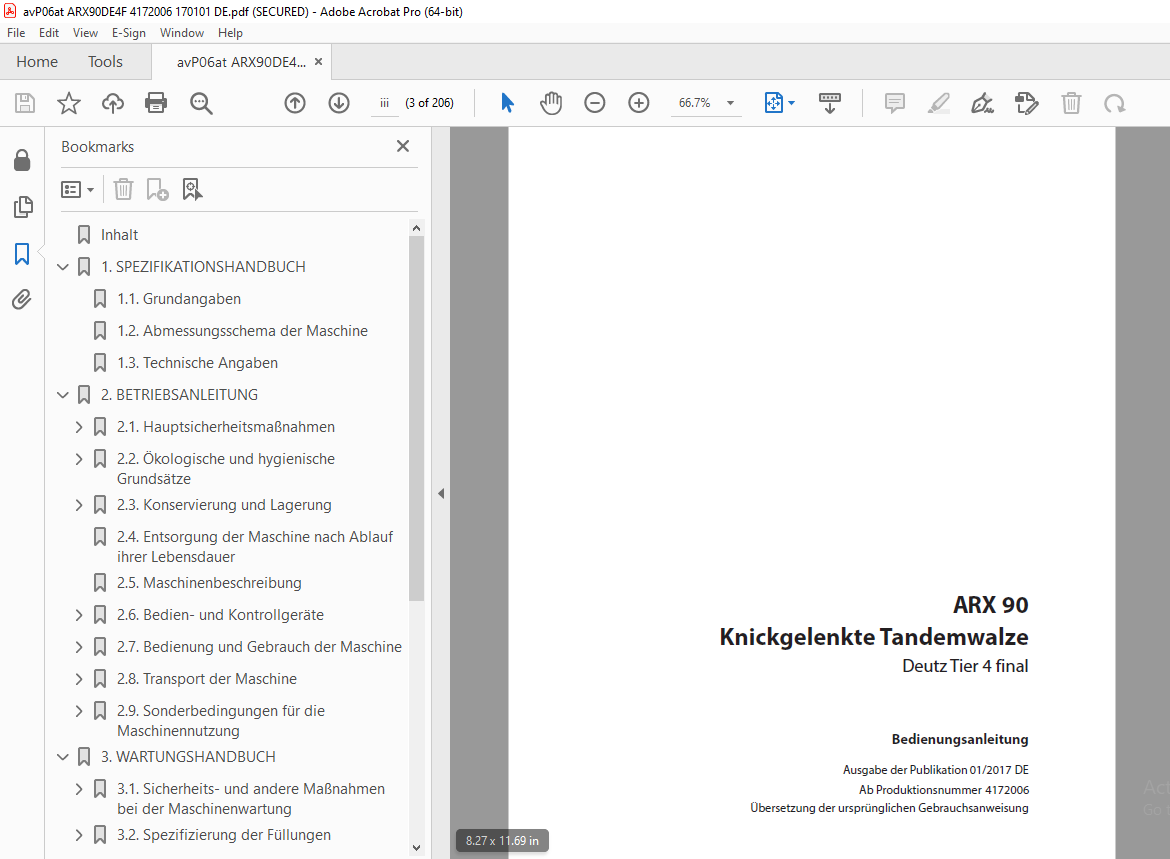Add document to starred favorites
The width and height of the screenshot is (1170, 859).
(x=69, y=103)
